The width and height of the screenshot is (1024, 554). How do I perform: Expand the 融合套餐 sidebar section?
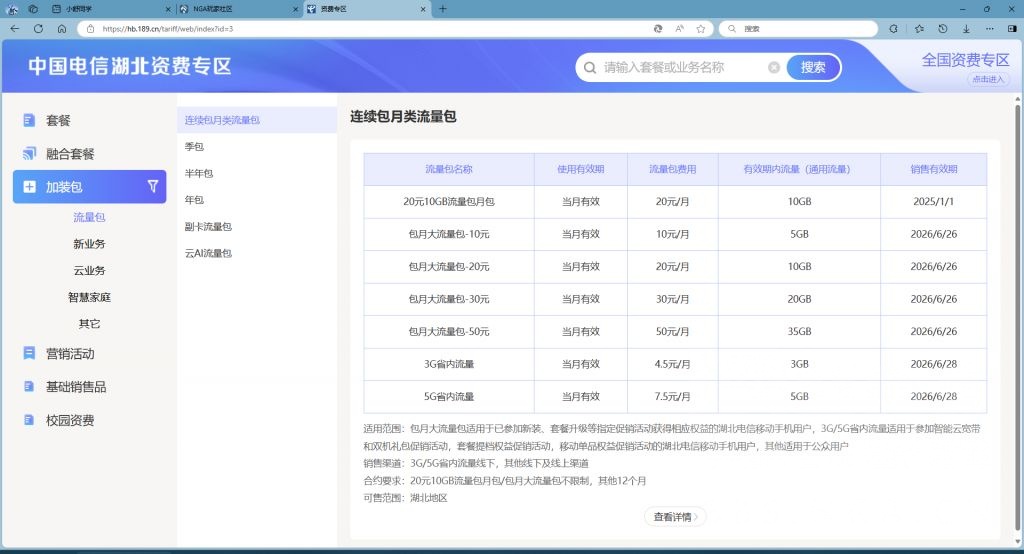[x=70, y=154]
